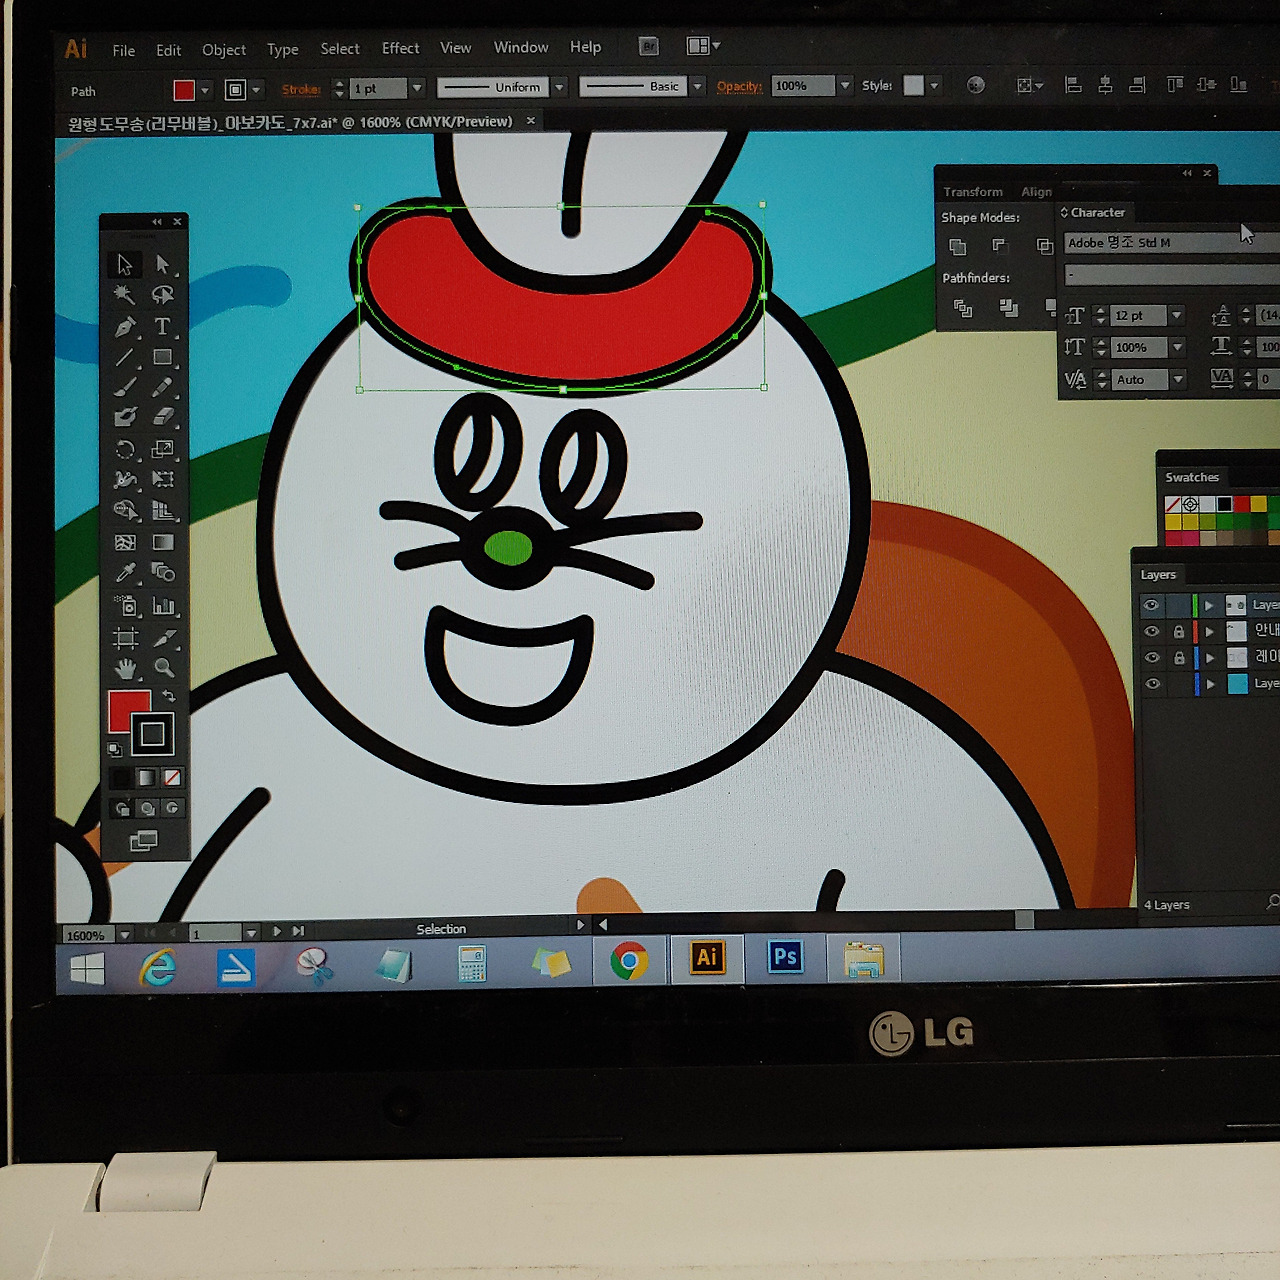Switch to the Align tab
Viewport: 1280px width, 1280px height.
(x=1036, y=192)
